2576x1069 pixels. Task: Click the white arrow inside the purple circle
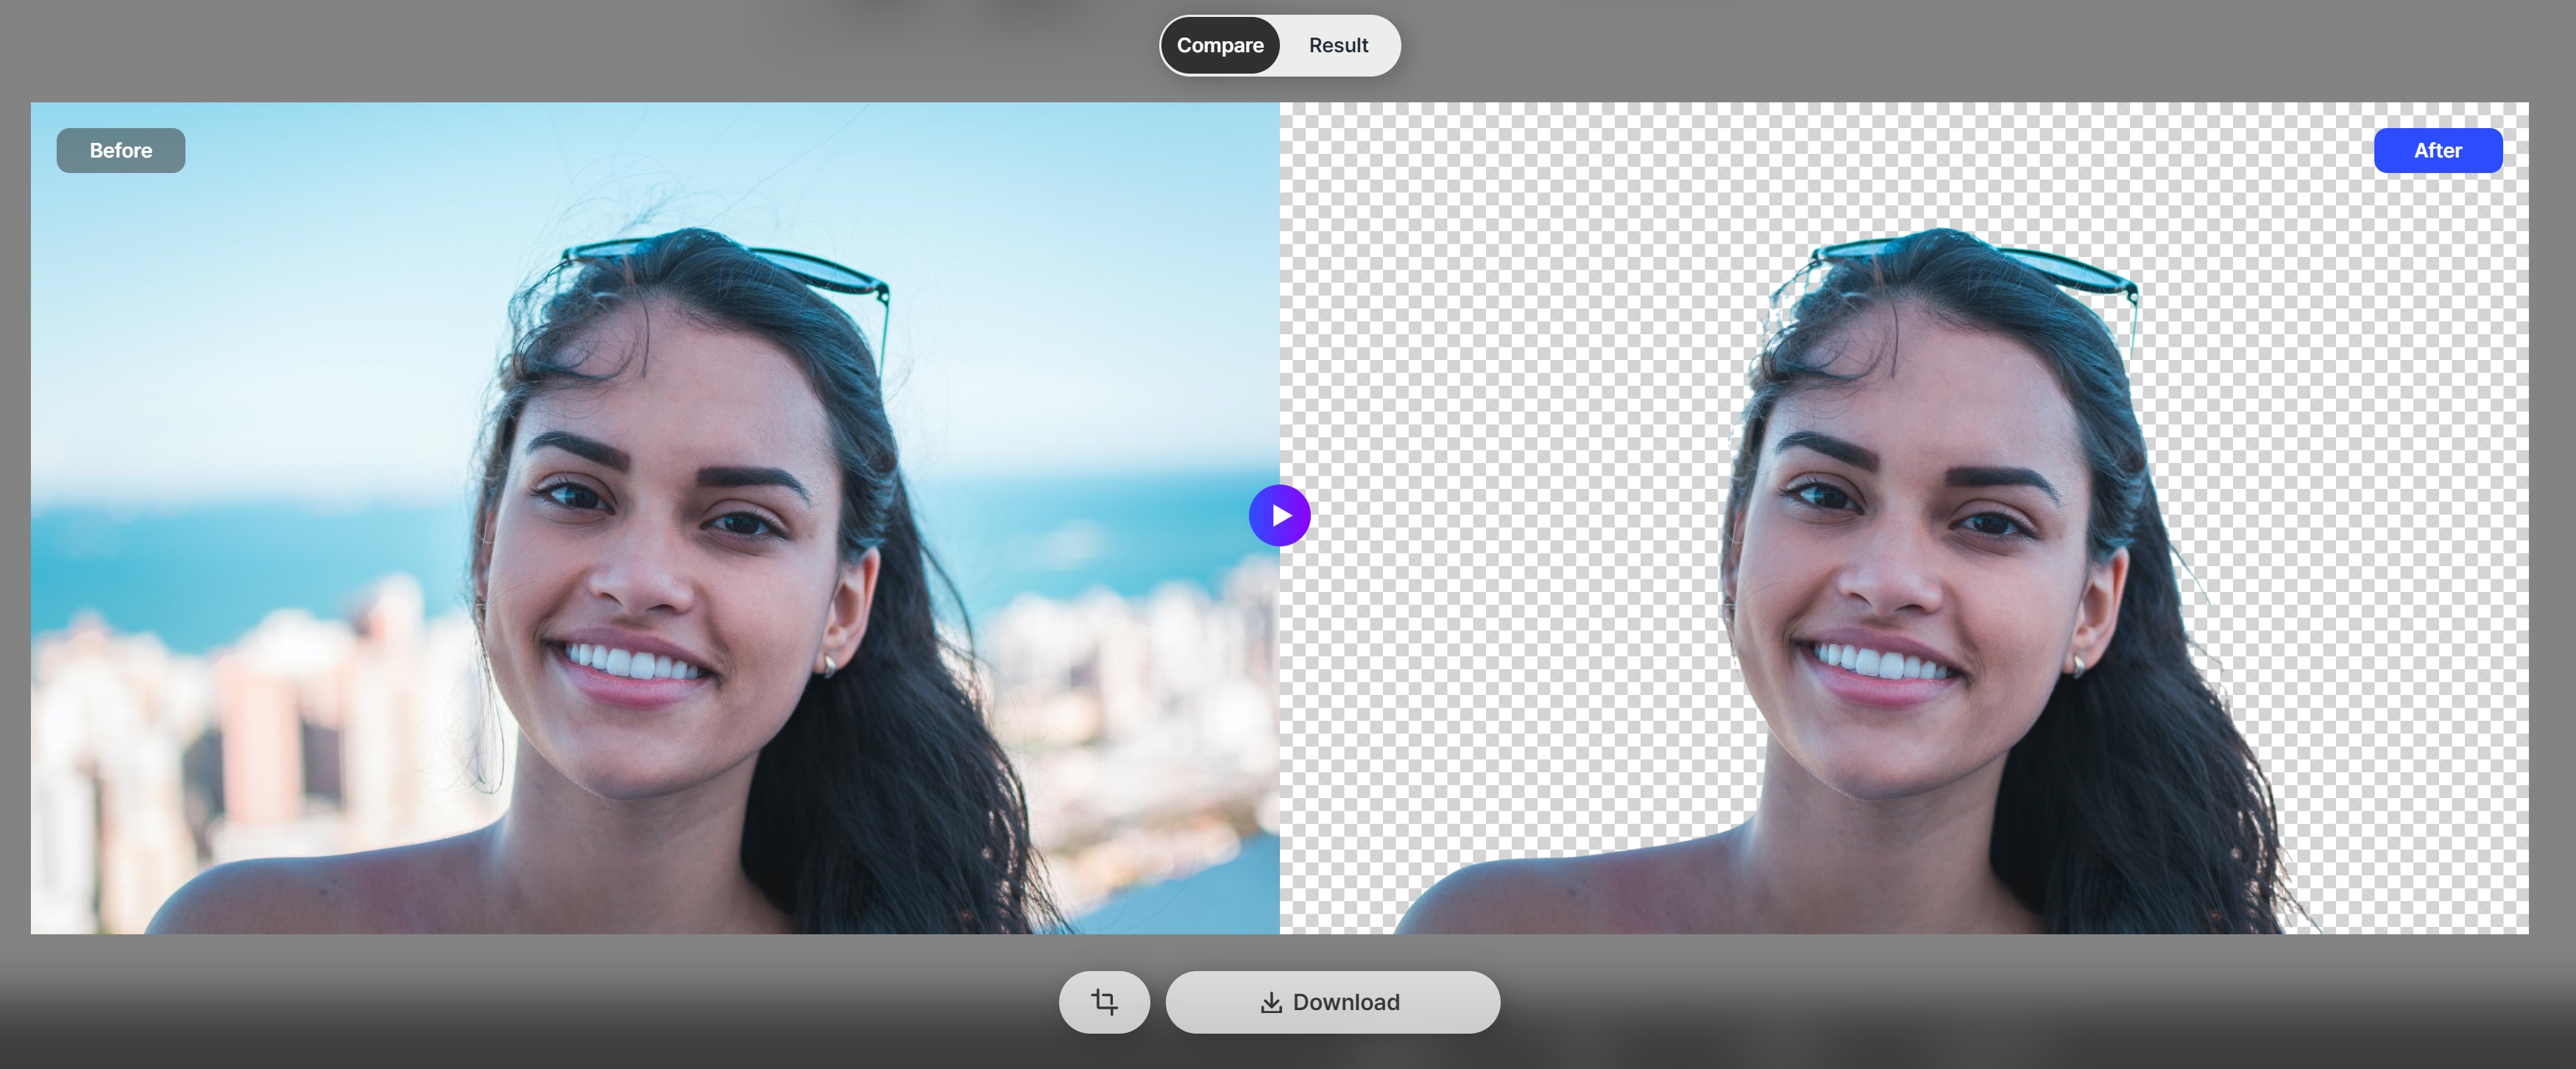(x=1281, y=516)
